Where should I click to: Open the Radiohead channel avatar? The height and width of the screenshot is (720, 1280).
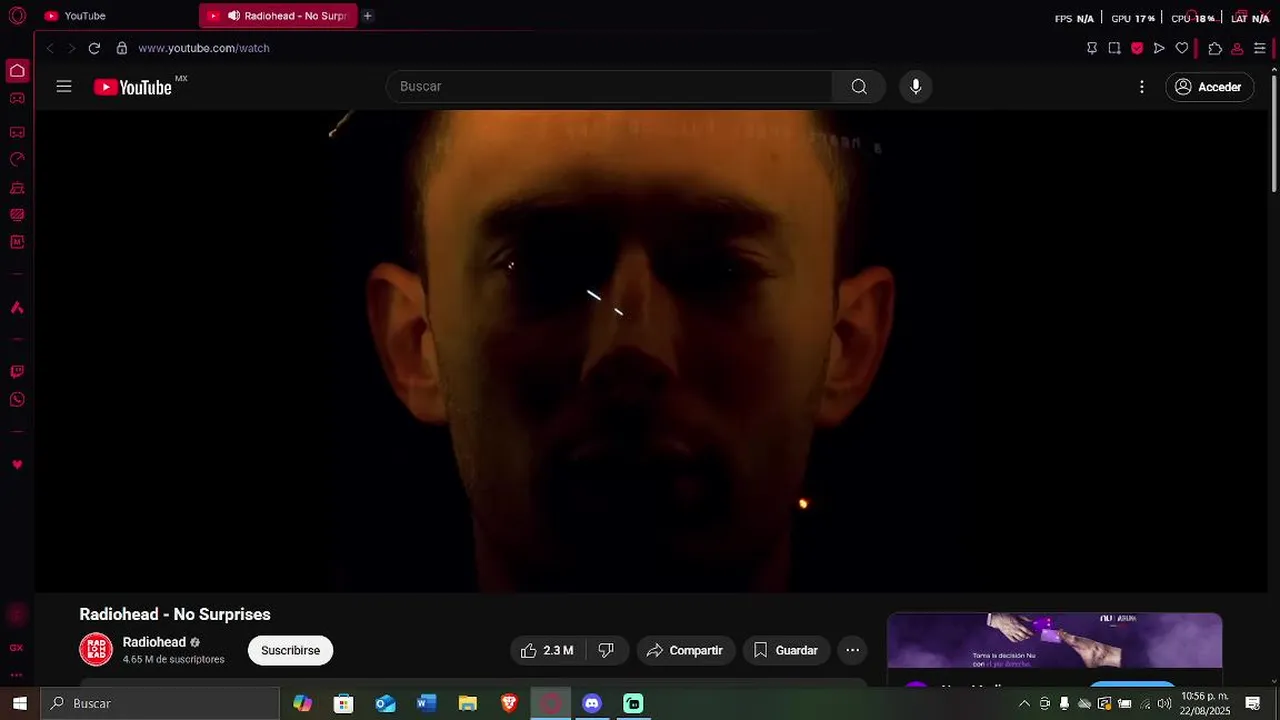click(96, 650)
